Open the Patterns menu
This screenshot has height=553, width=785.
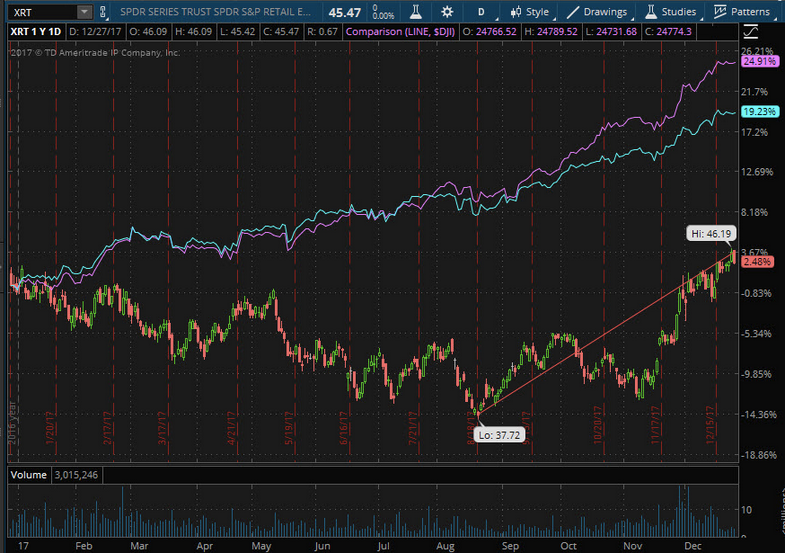click(749, 12)
